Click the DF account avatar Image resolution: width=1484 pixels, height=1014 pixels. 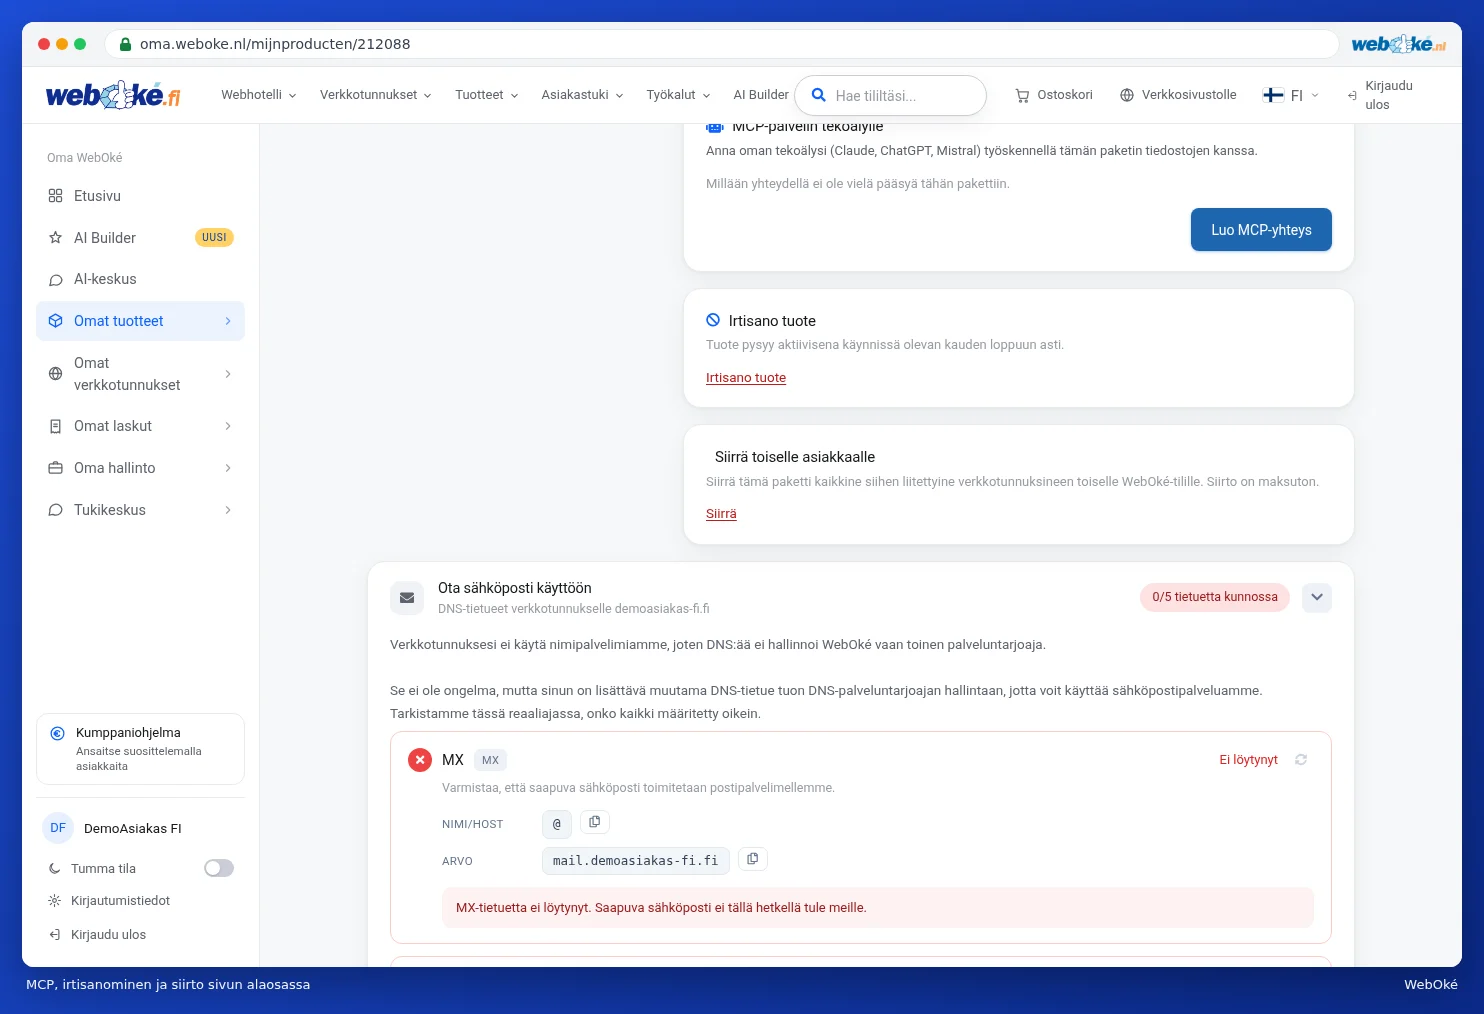click(x=58, y=828)
